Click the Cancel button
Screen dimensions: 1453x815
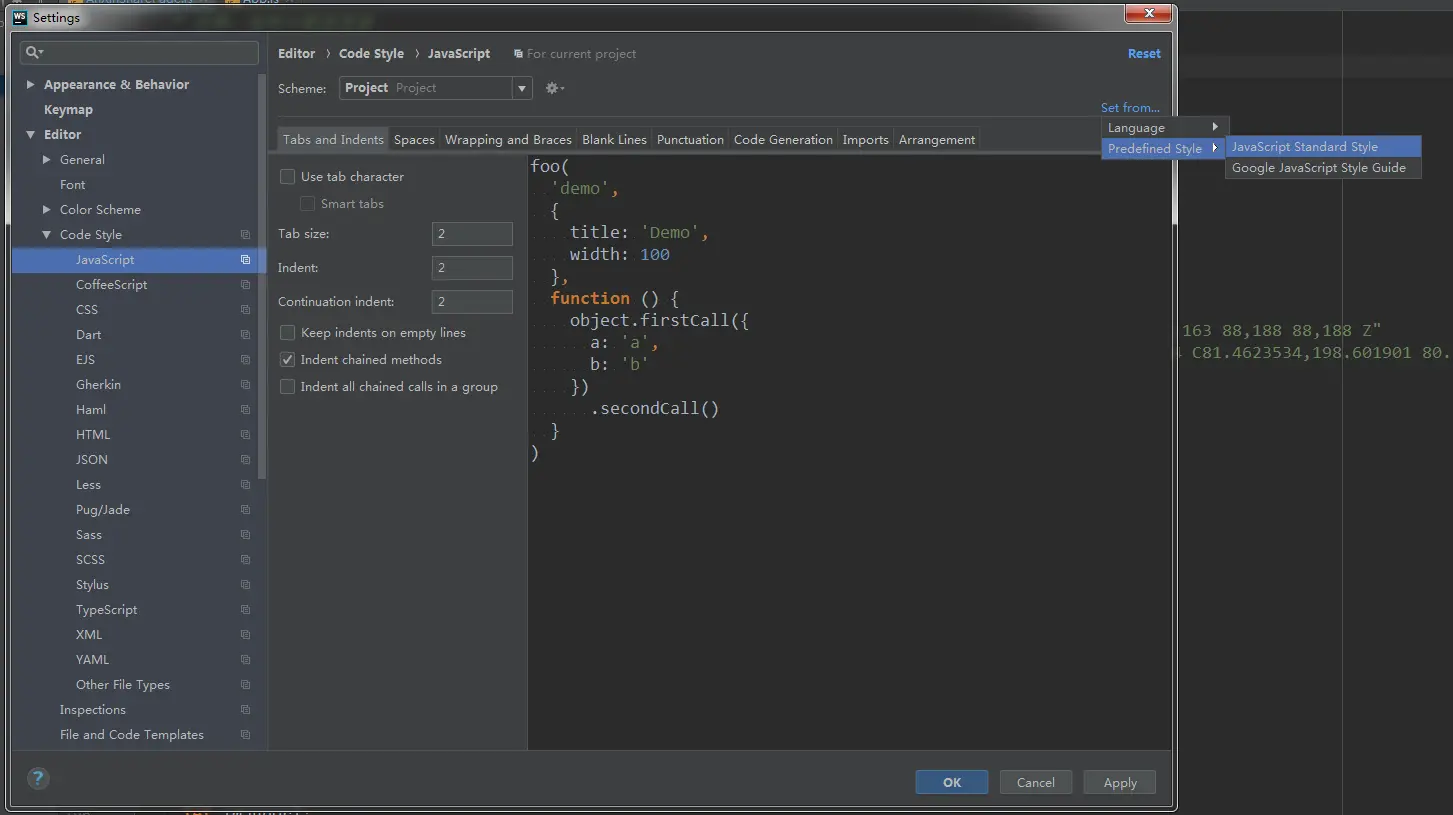coord(1035,783)
